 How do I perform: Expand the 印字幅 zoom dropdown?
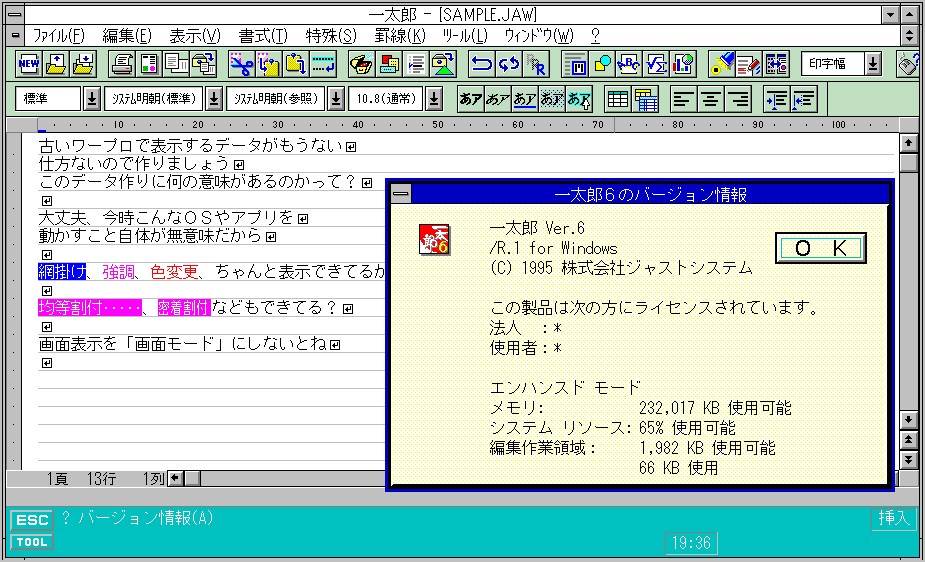[x=873, y=65]
